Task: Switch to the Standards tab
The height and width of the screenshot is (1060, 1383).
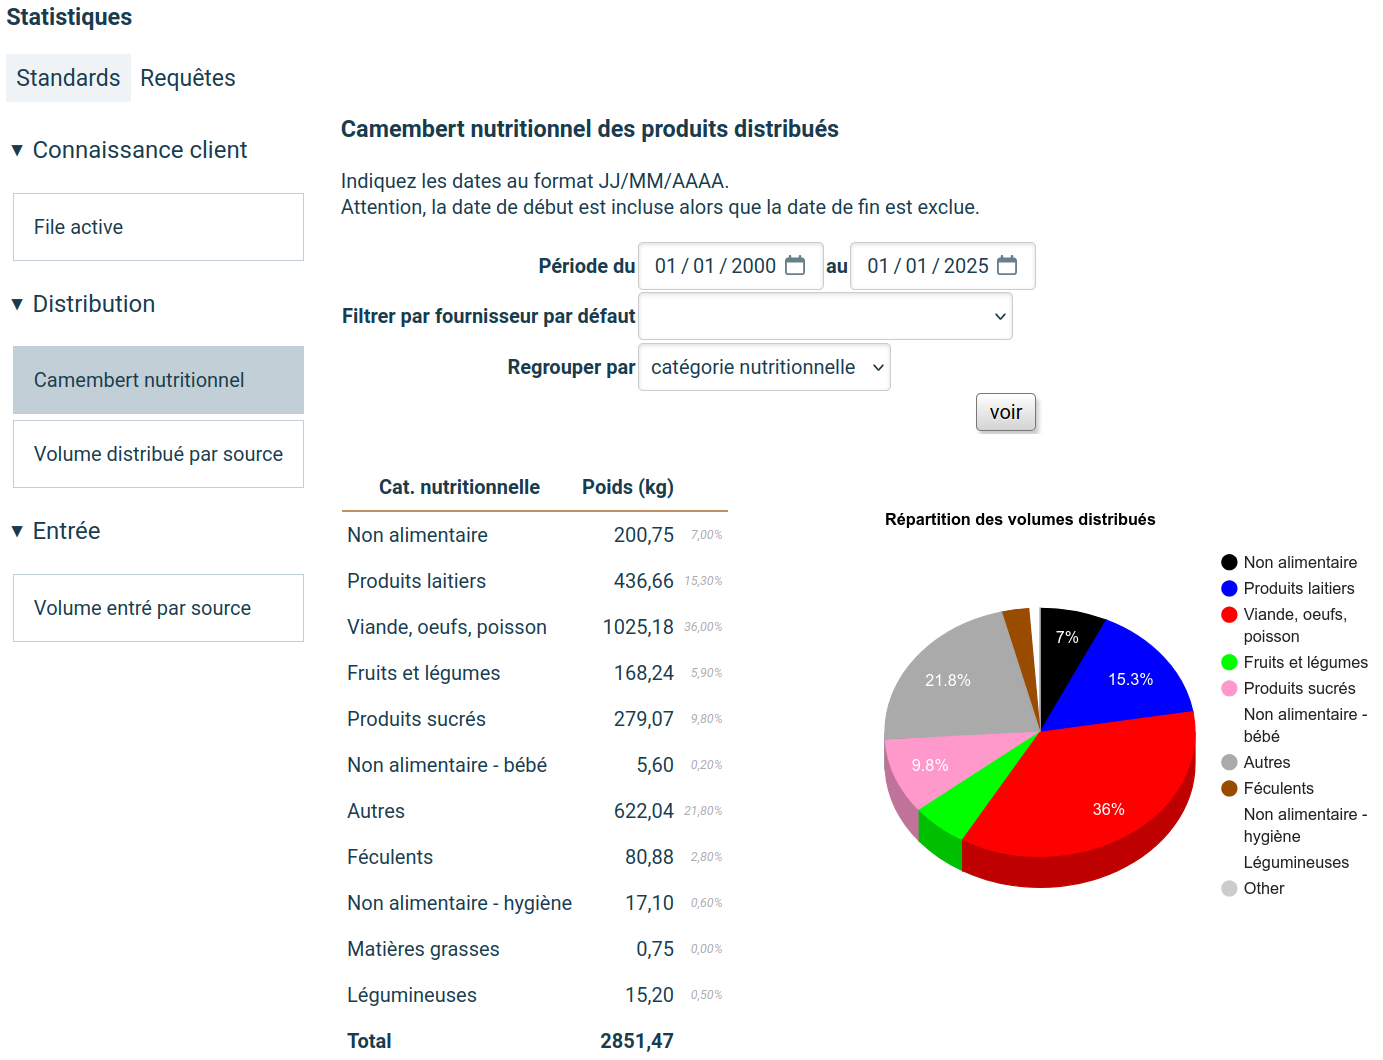Action: (x=68, y=78)
